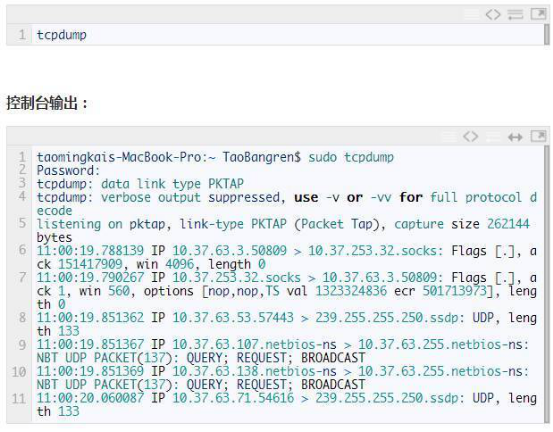
Task: Toggle line wrap in top code block
Action: click(515, 14)
